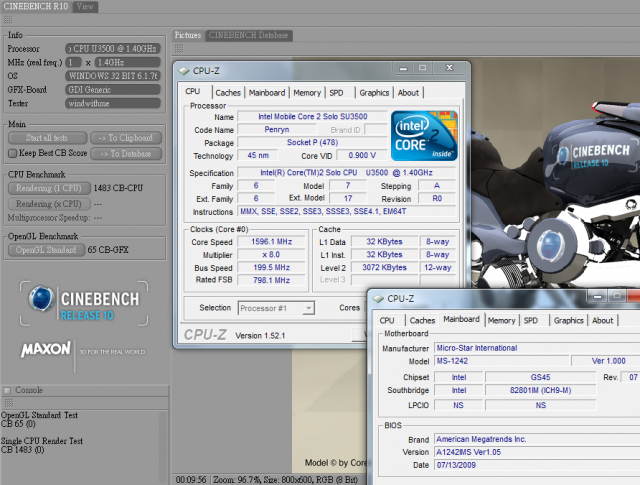This screenshot has height=485, width=640.
Task: Click the Code Name value Penryn
Action: [277, 130]
